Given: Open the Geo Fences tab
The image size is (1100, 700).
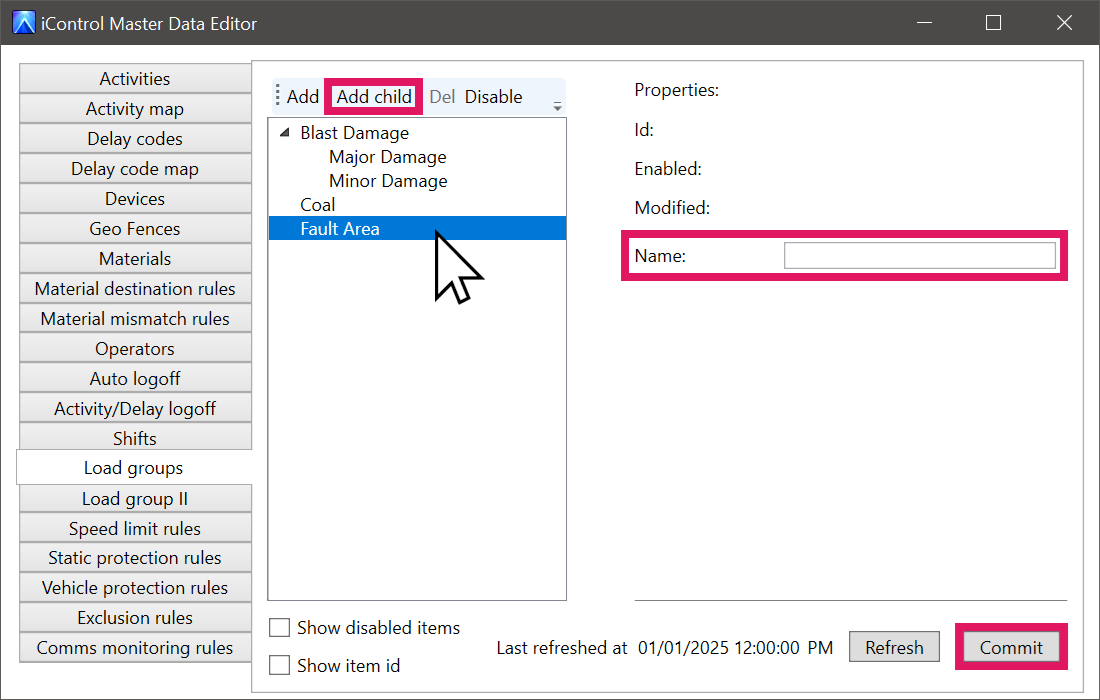Looking at the screenshot, I should [x=135, y=229].
